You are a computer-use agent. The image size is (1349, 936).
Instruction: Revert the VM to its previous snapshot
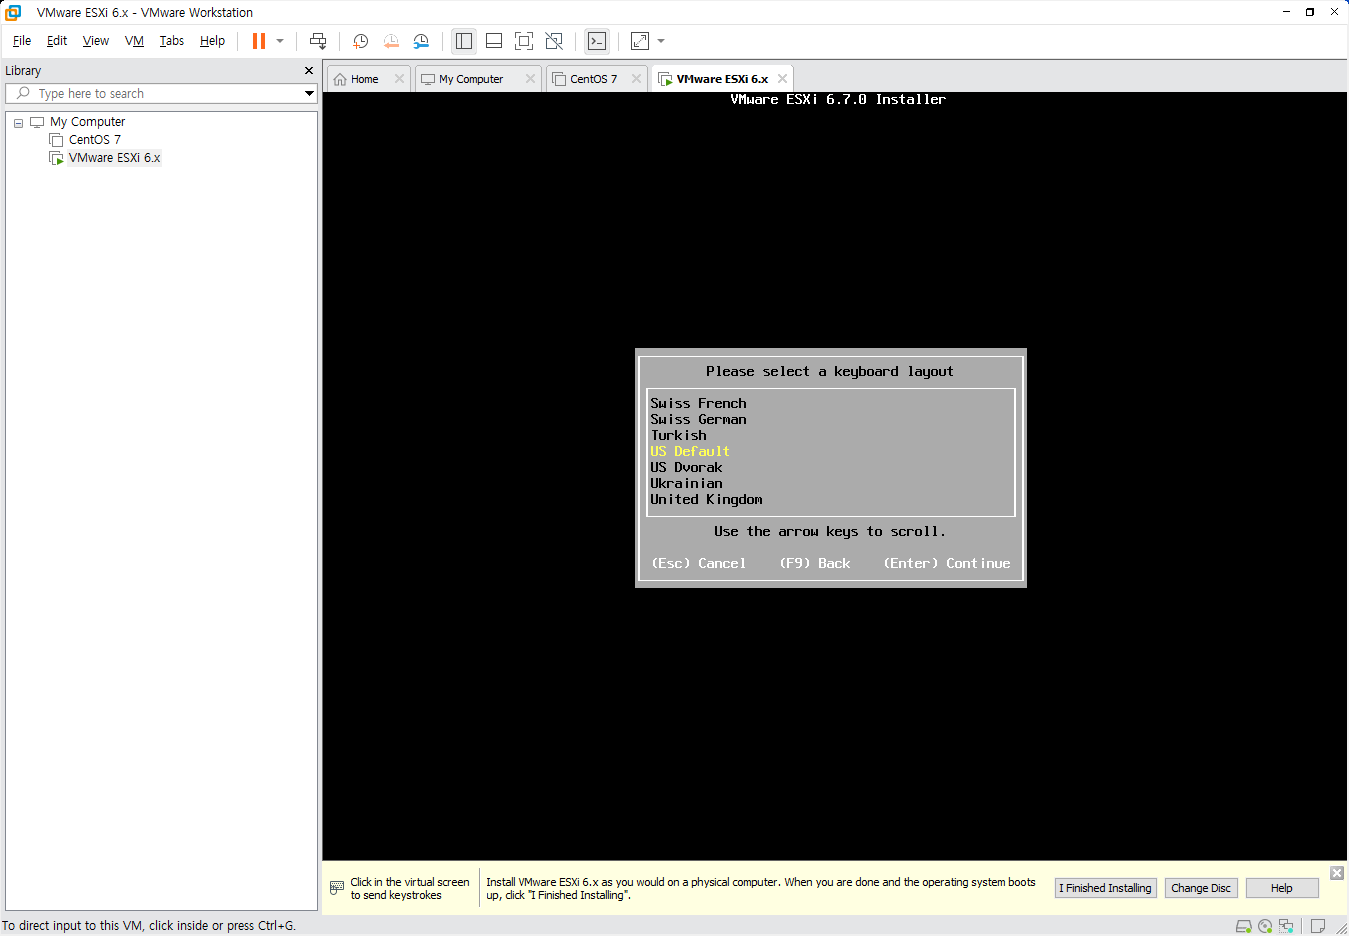click(391, 41)
